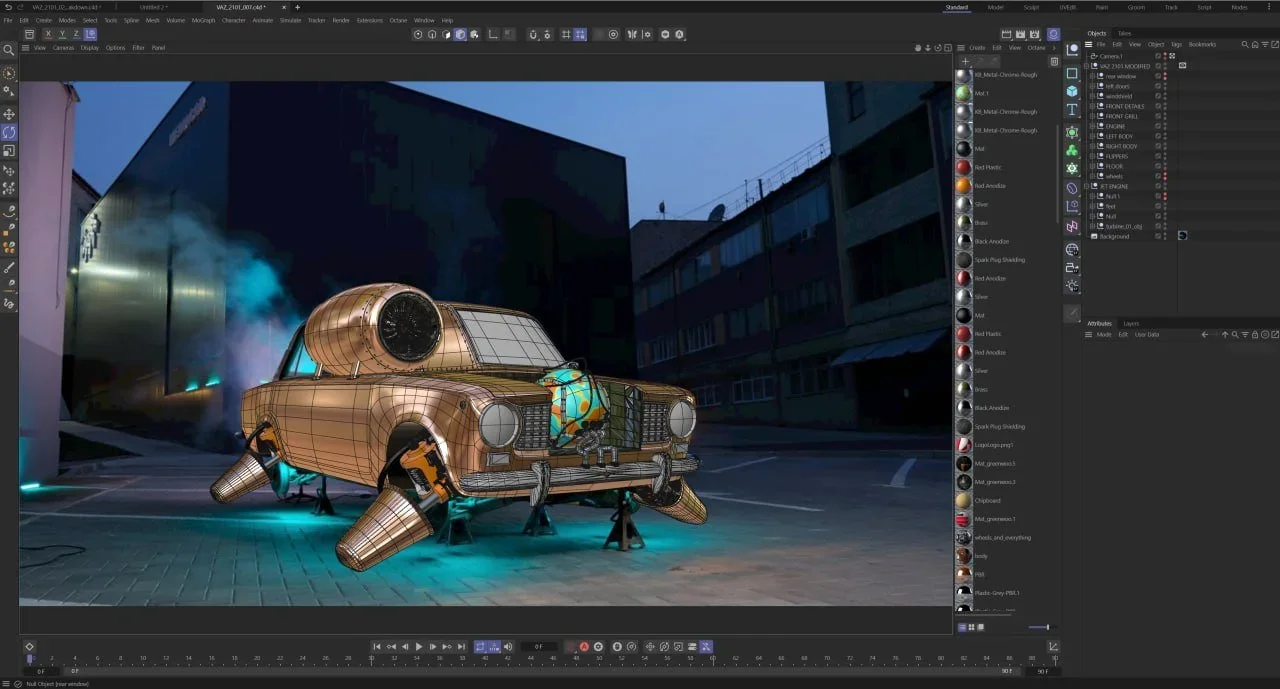The height and width of the screenshot is (689, 1280).
Task: Toggle enable checkmark for windshield
Action: point(1158,96)
